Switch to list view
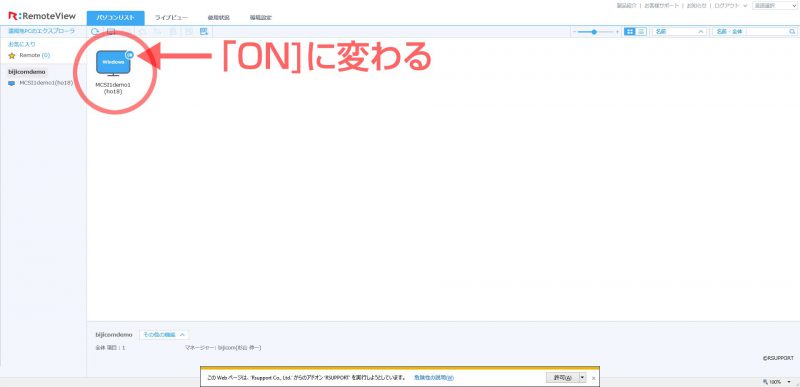 tap(641, 32)
